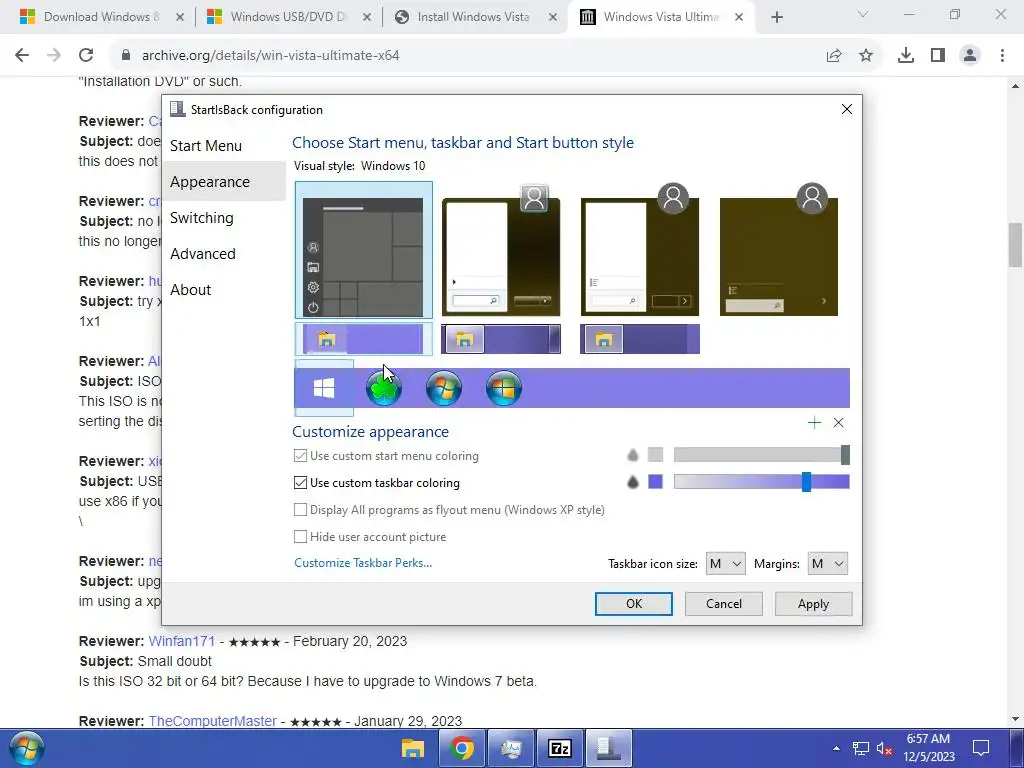
Task: Open the volume muted tray icon
Action: point(884,748)
